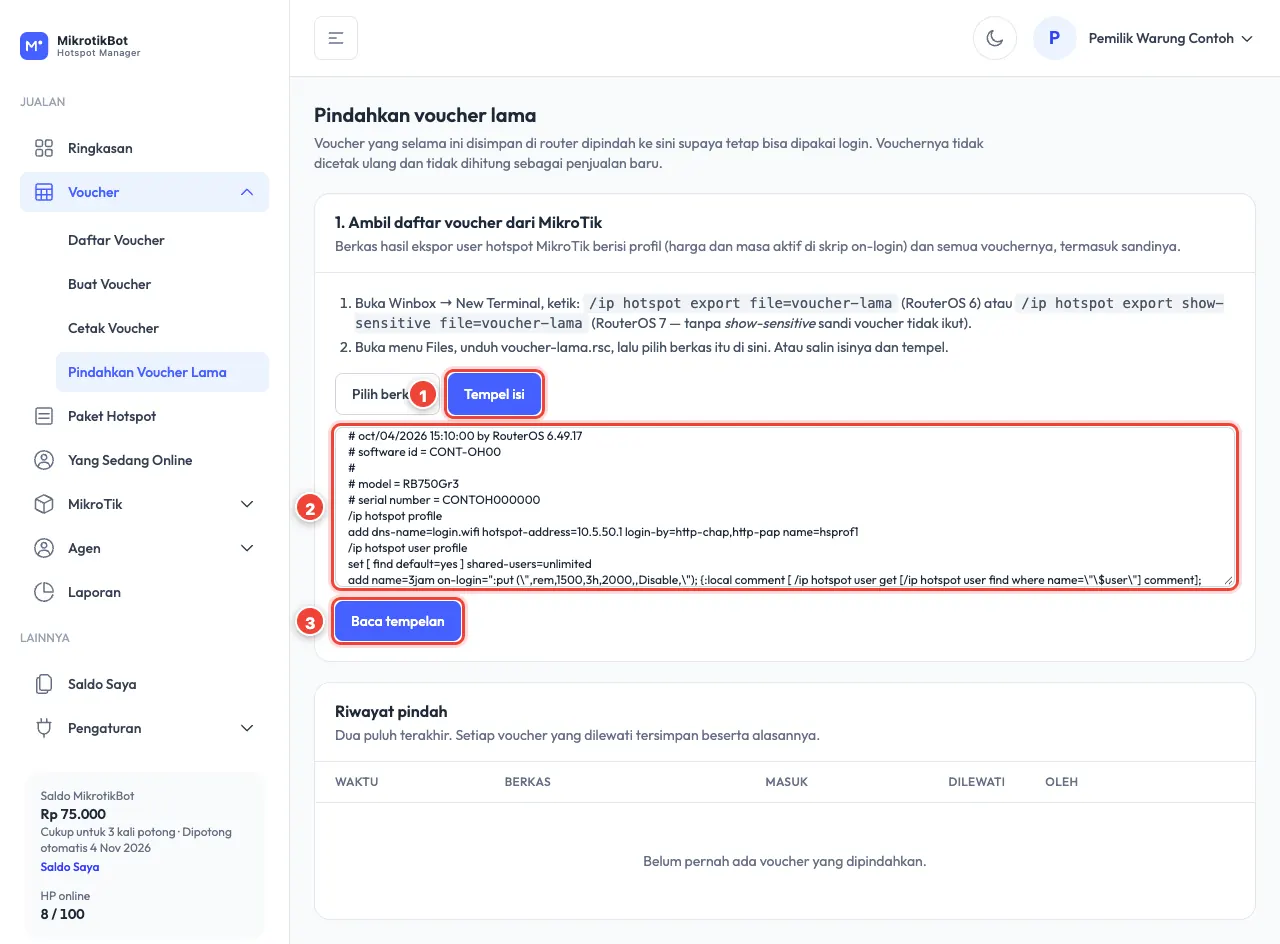
Task: Click the Baca tempelan button
Action: (x=398, y=621)
